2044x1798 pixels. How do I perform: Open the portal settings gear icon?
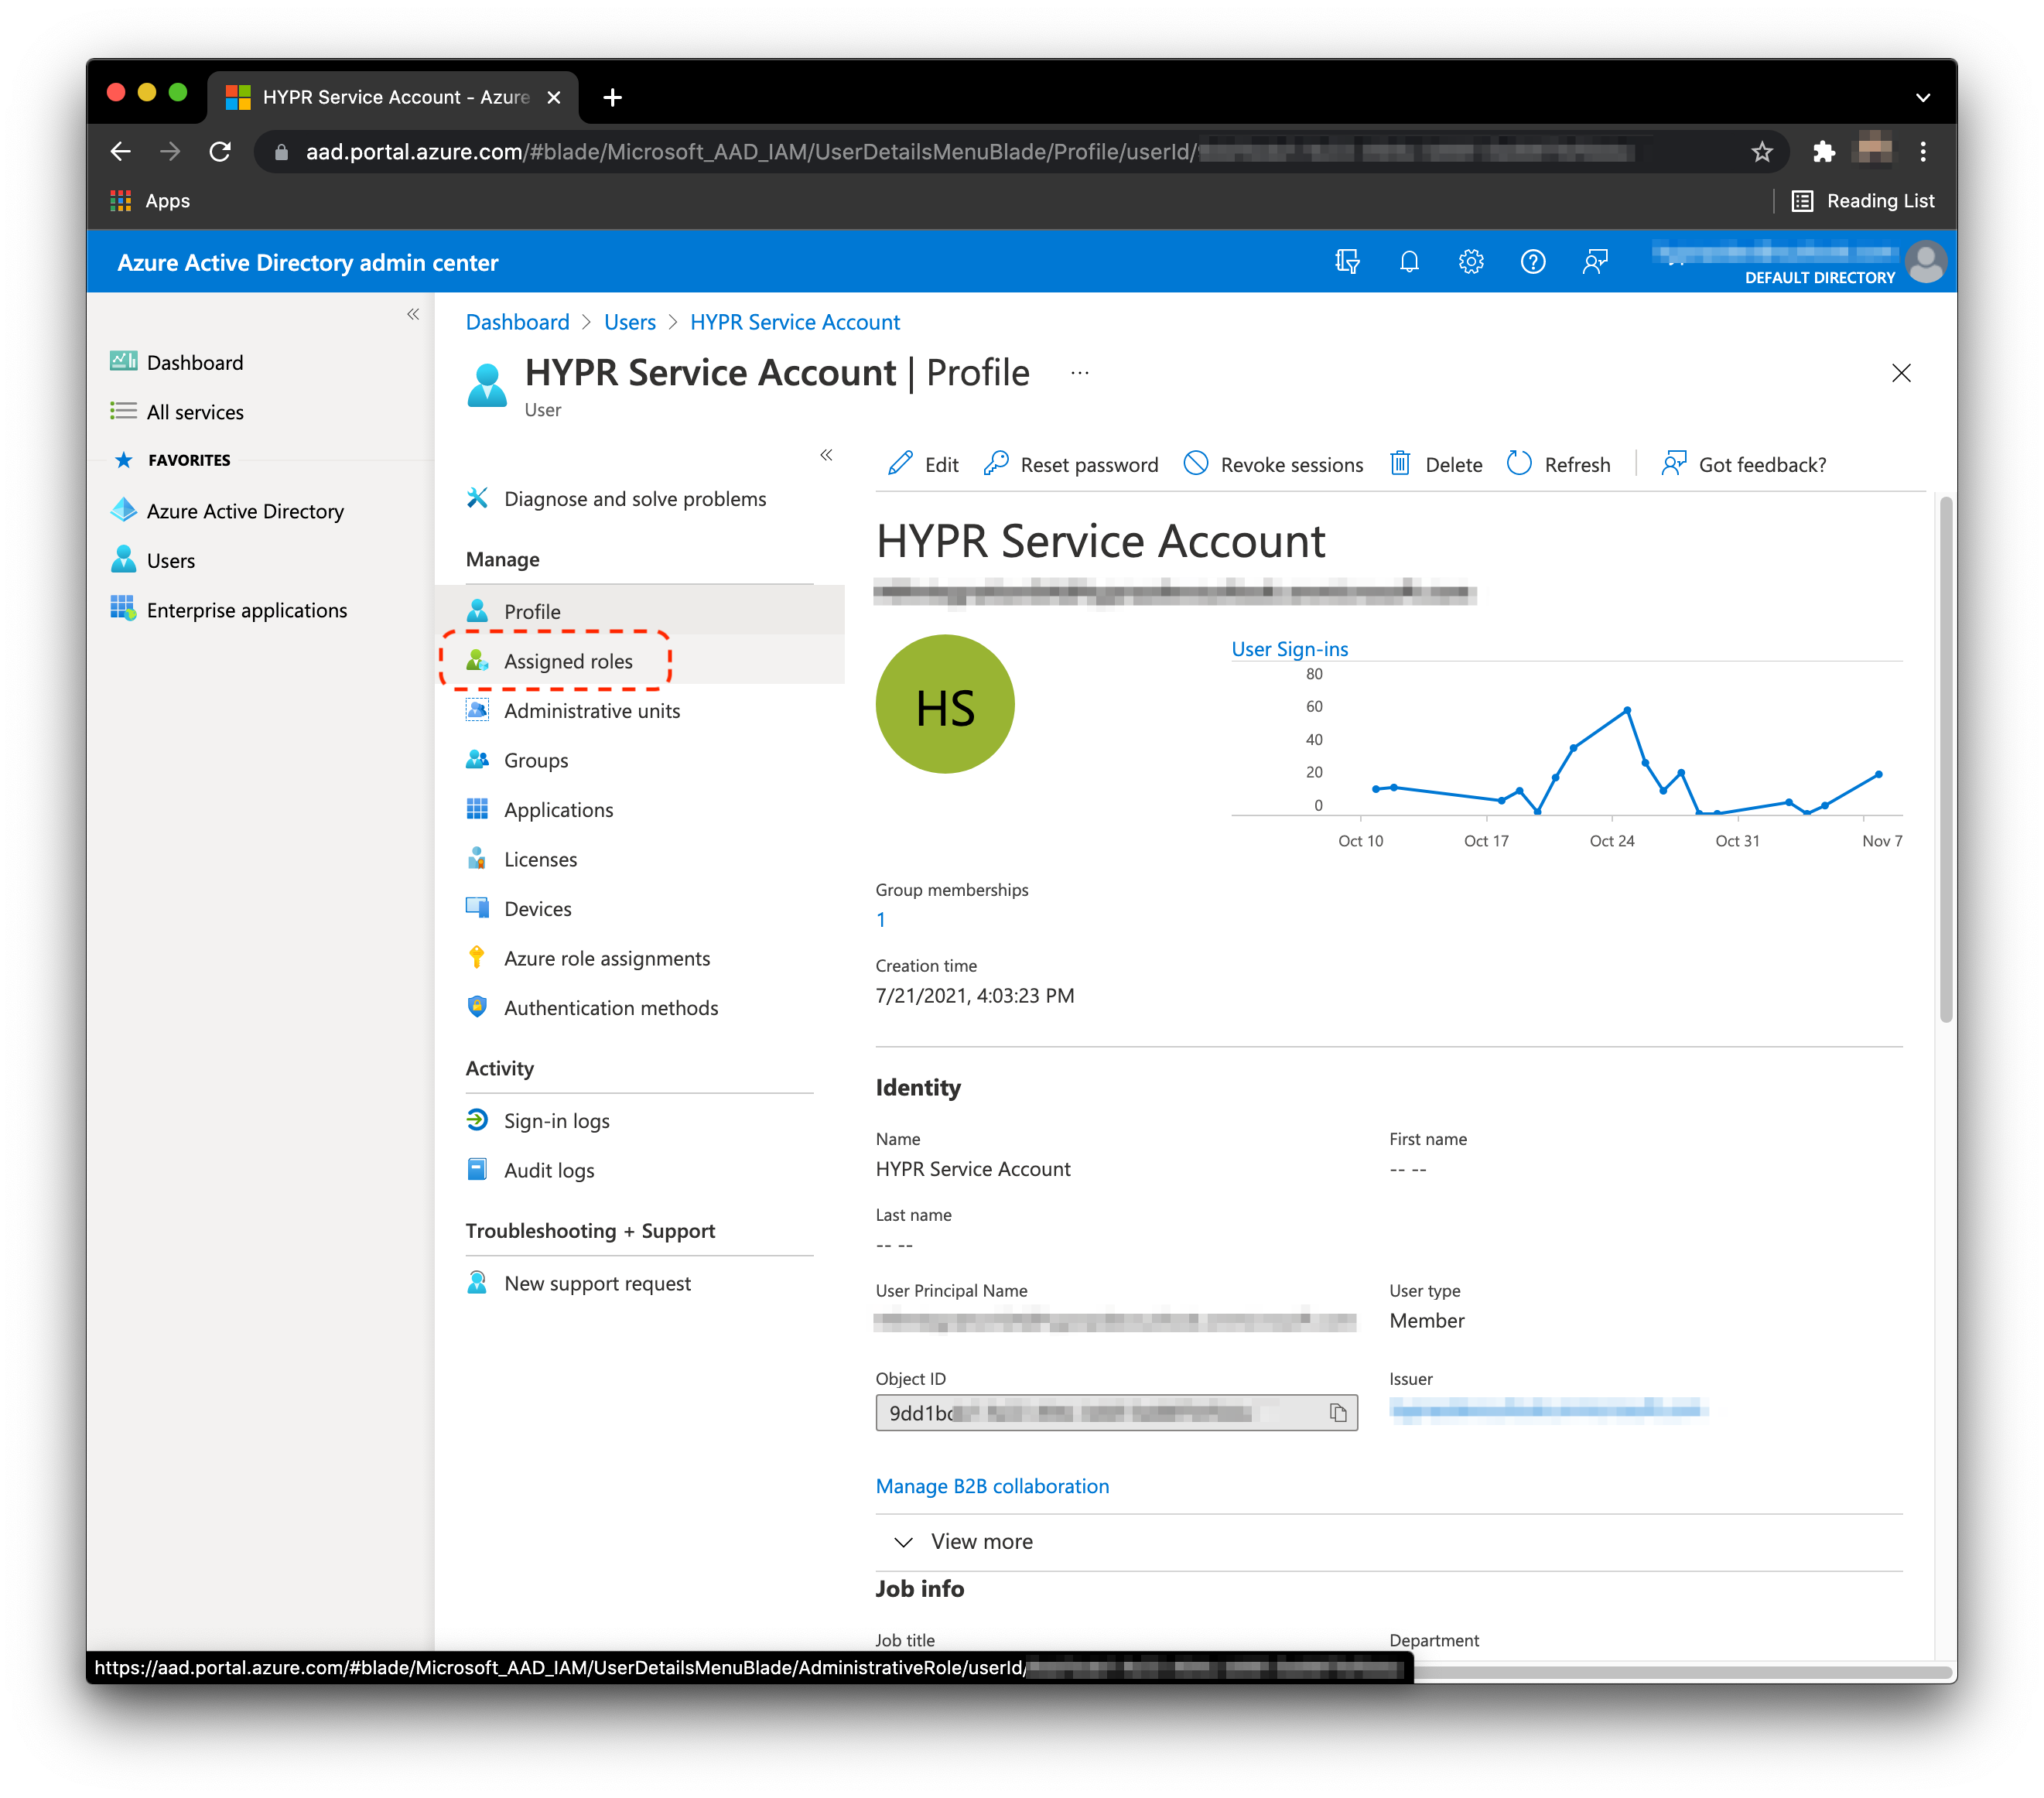(1471, 262)
